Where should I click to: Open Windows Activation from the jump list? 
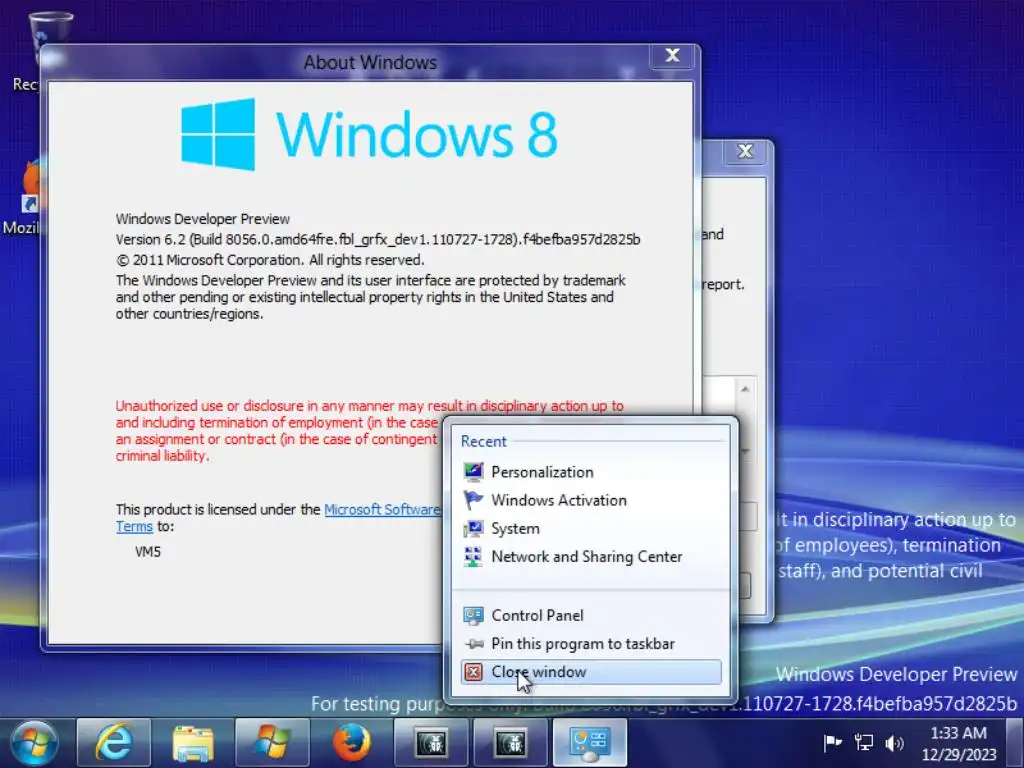point(591,500)
